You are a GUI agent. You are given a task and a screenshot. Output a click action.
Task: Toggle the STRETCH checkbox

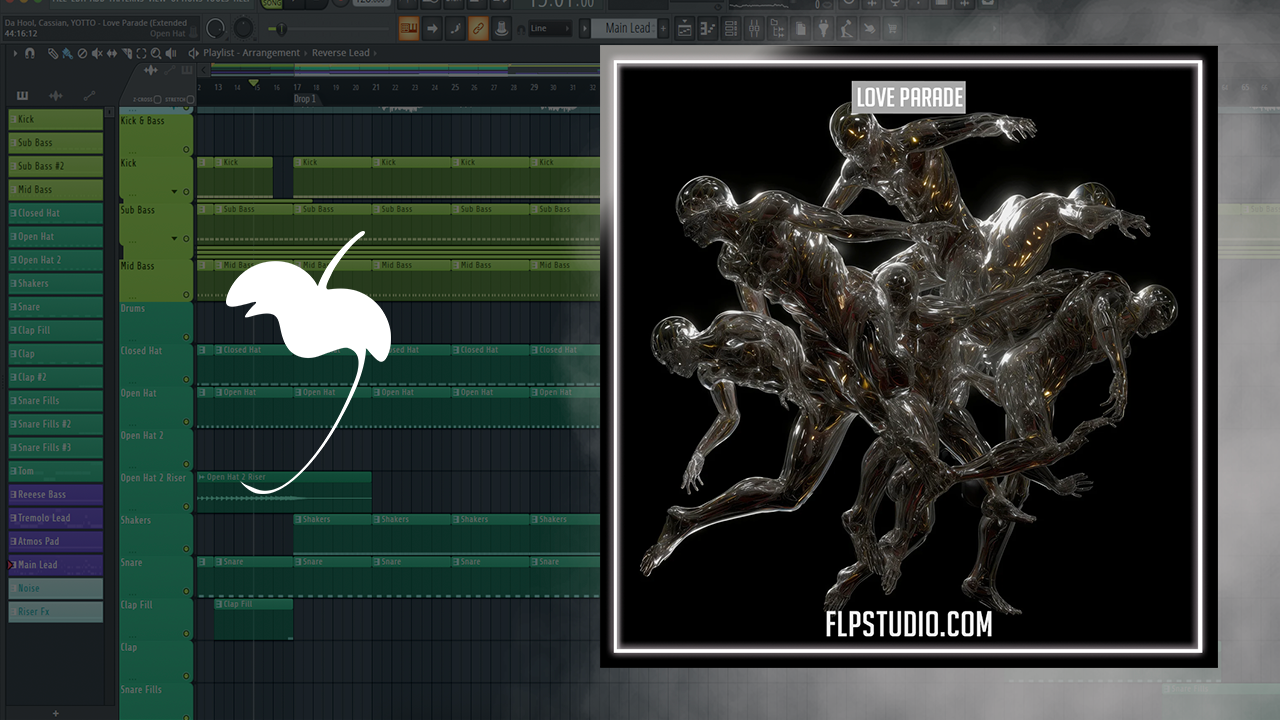tap(188, 100)
